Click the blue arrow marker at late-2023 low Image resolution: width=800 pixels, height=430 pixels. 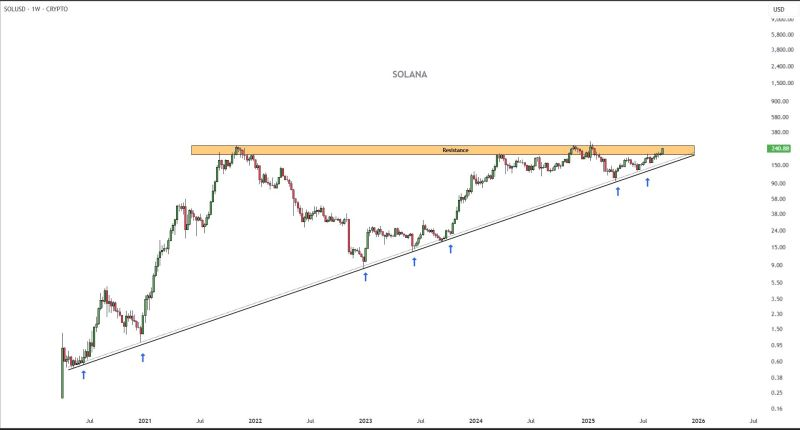click(451, 248)
